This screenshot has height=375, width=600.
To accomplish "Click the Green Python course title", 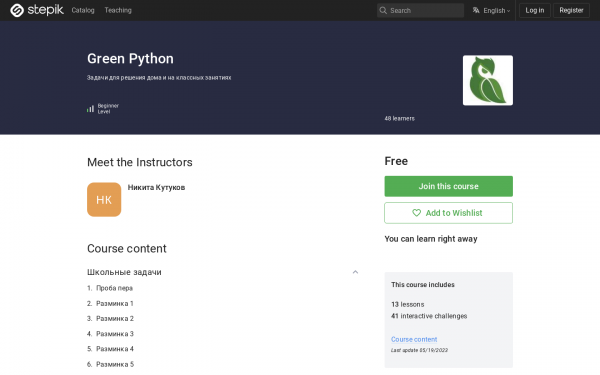I will coord(130,59).
